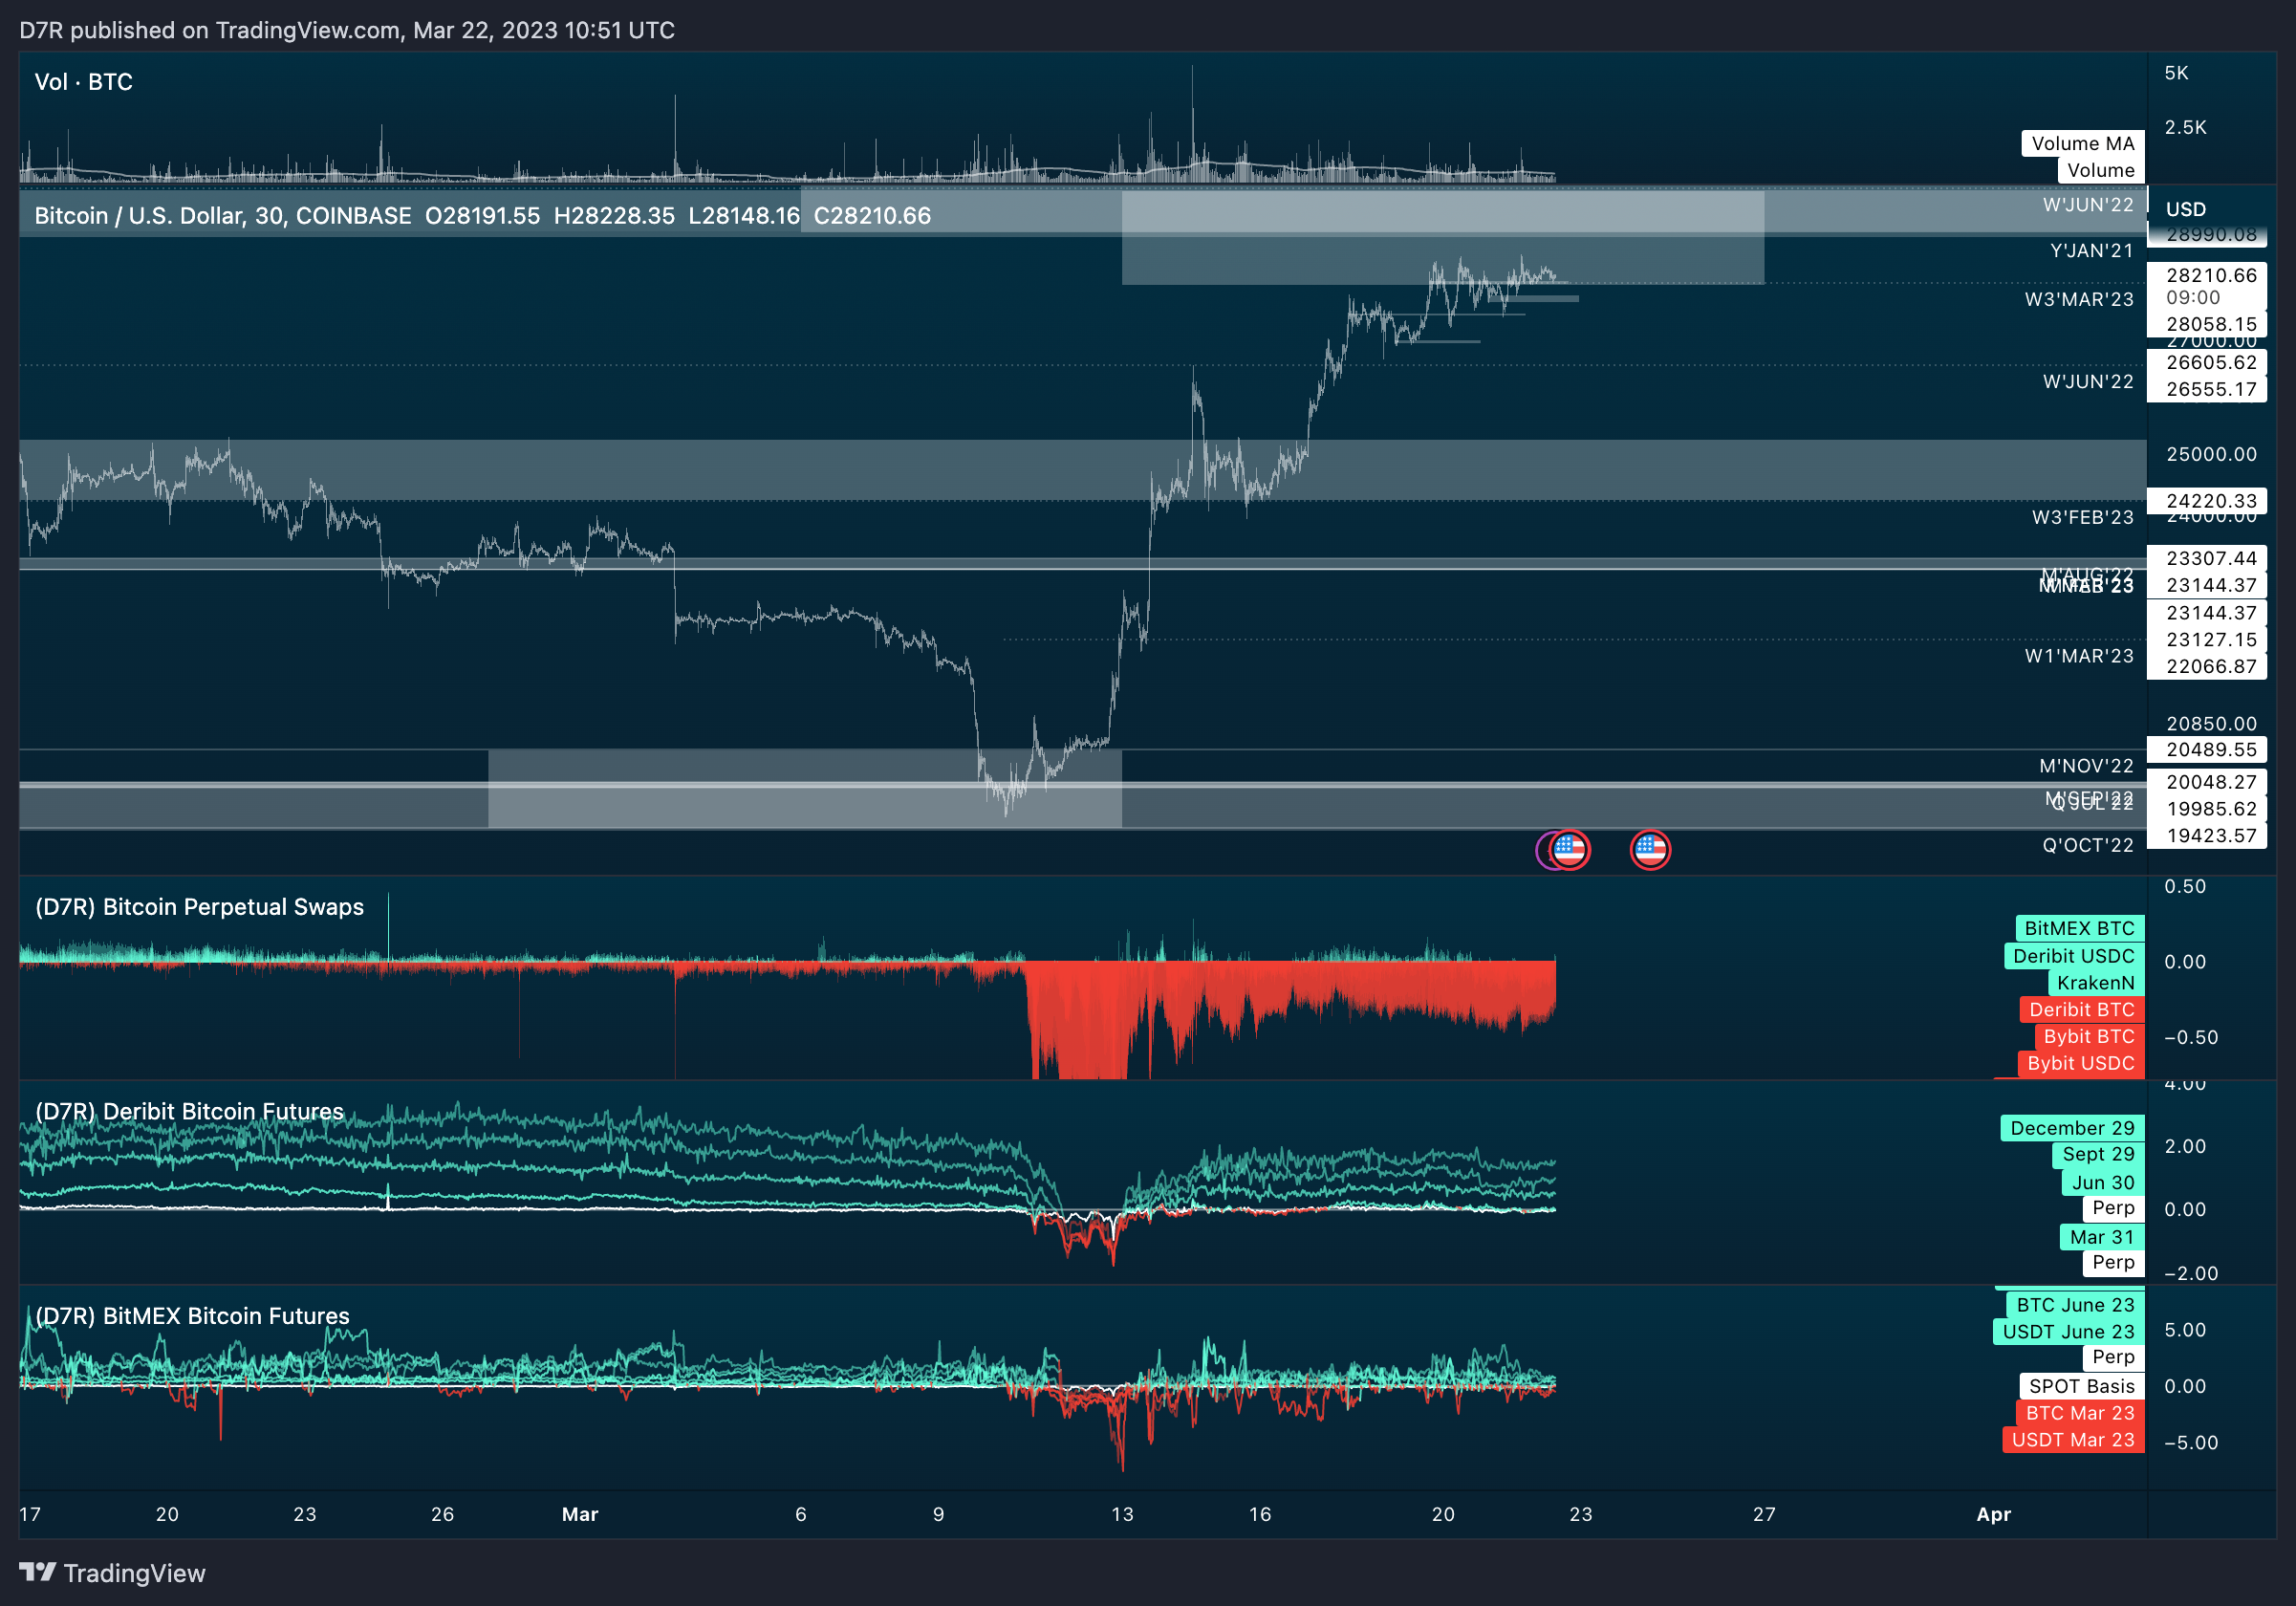The width and height of the screenshot is (2296, 1606).
Task: Select the (D7R) Bitcoin Perpetual Swaps title
Action: coord(199,907)
